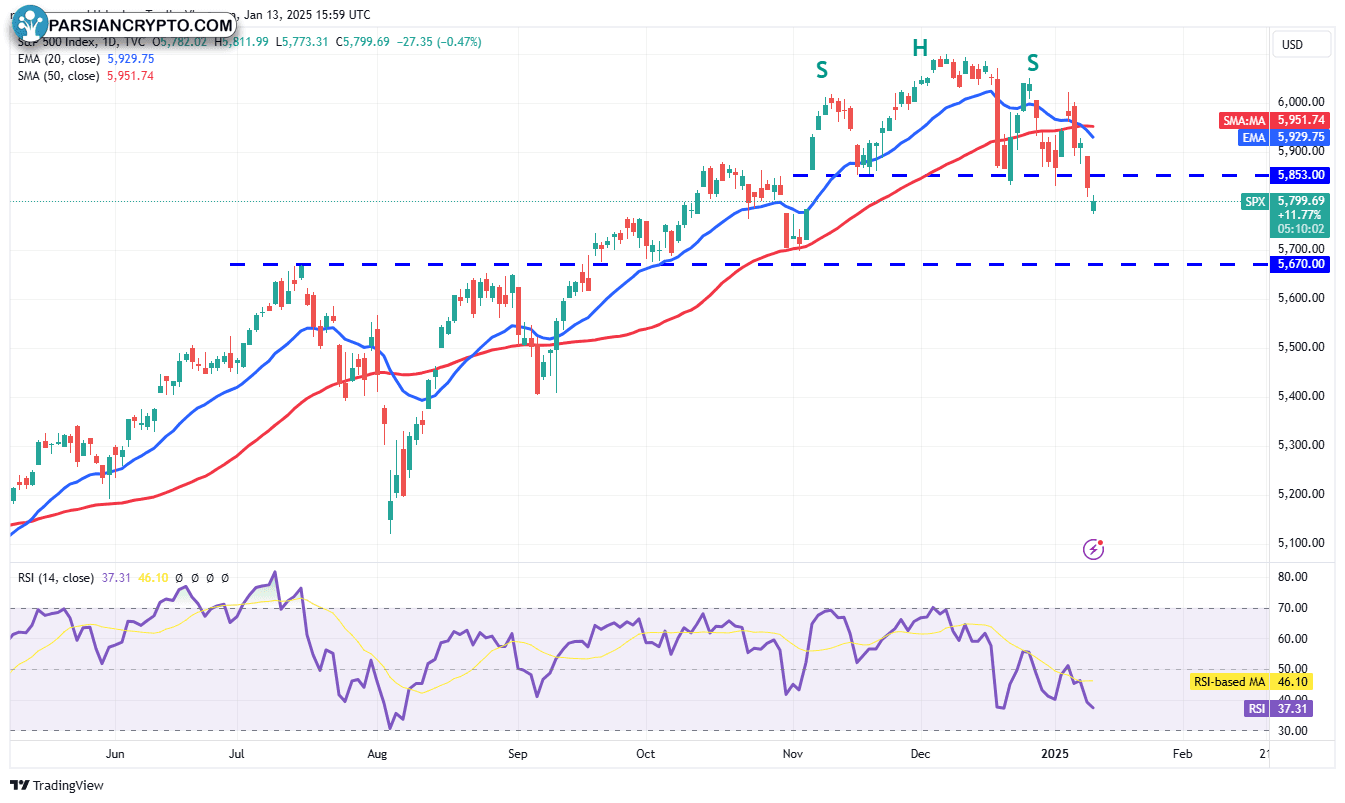Click the Nov label on time axis
The width and height of the screenshot is (1345, 803).
[793, 753]
